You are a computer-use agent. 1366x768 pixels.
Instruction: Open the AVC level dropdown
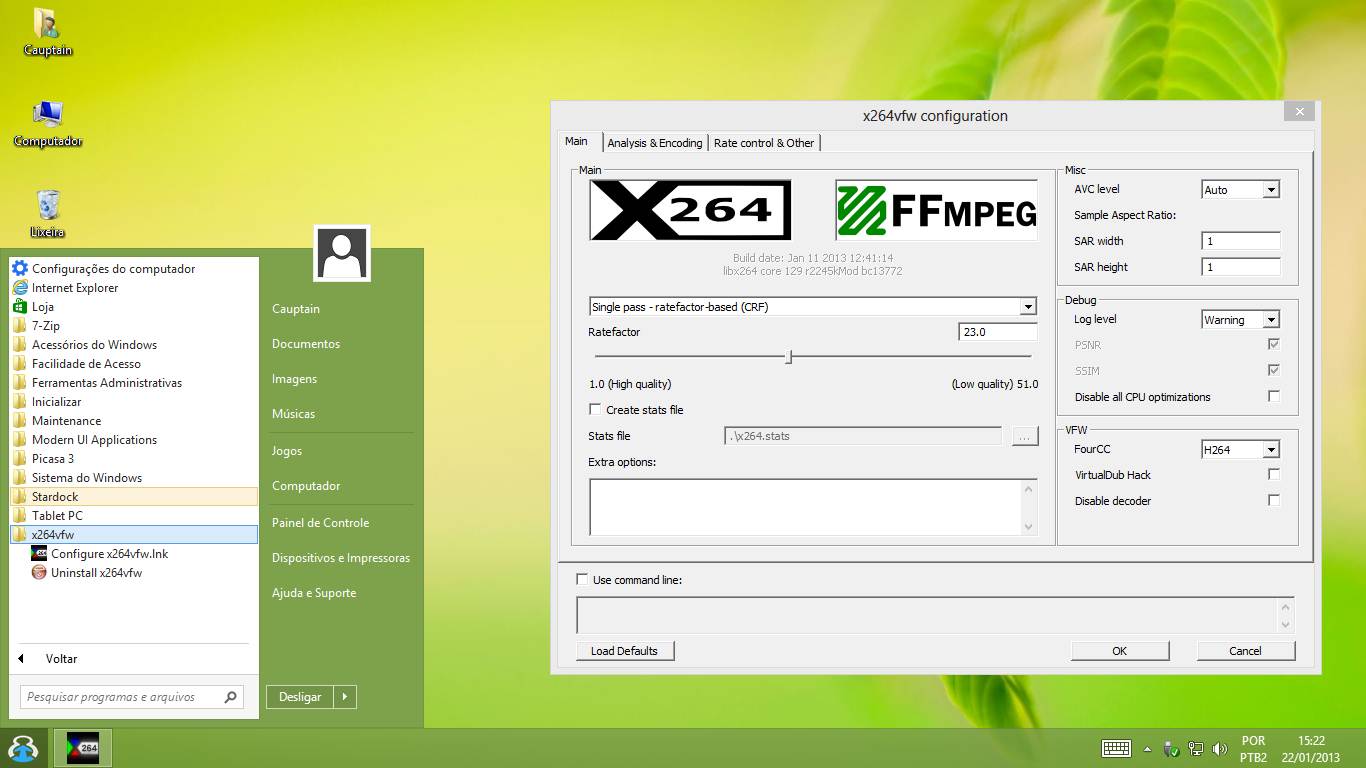1271,189
